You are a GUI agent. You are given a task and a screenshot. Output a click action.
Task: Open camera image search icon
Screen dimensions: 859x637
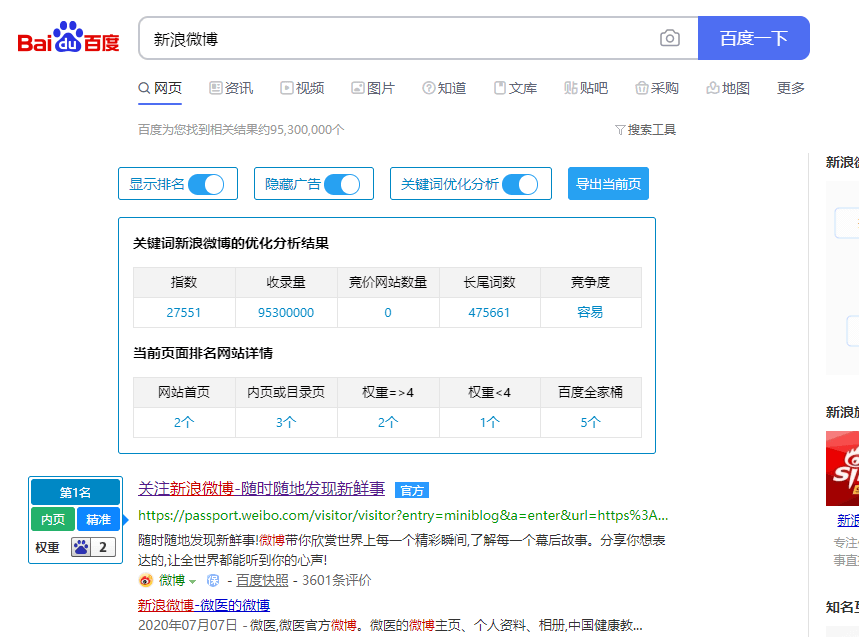669,38
